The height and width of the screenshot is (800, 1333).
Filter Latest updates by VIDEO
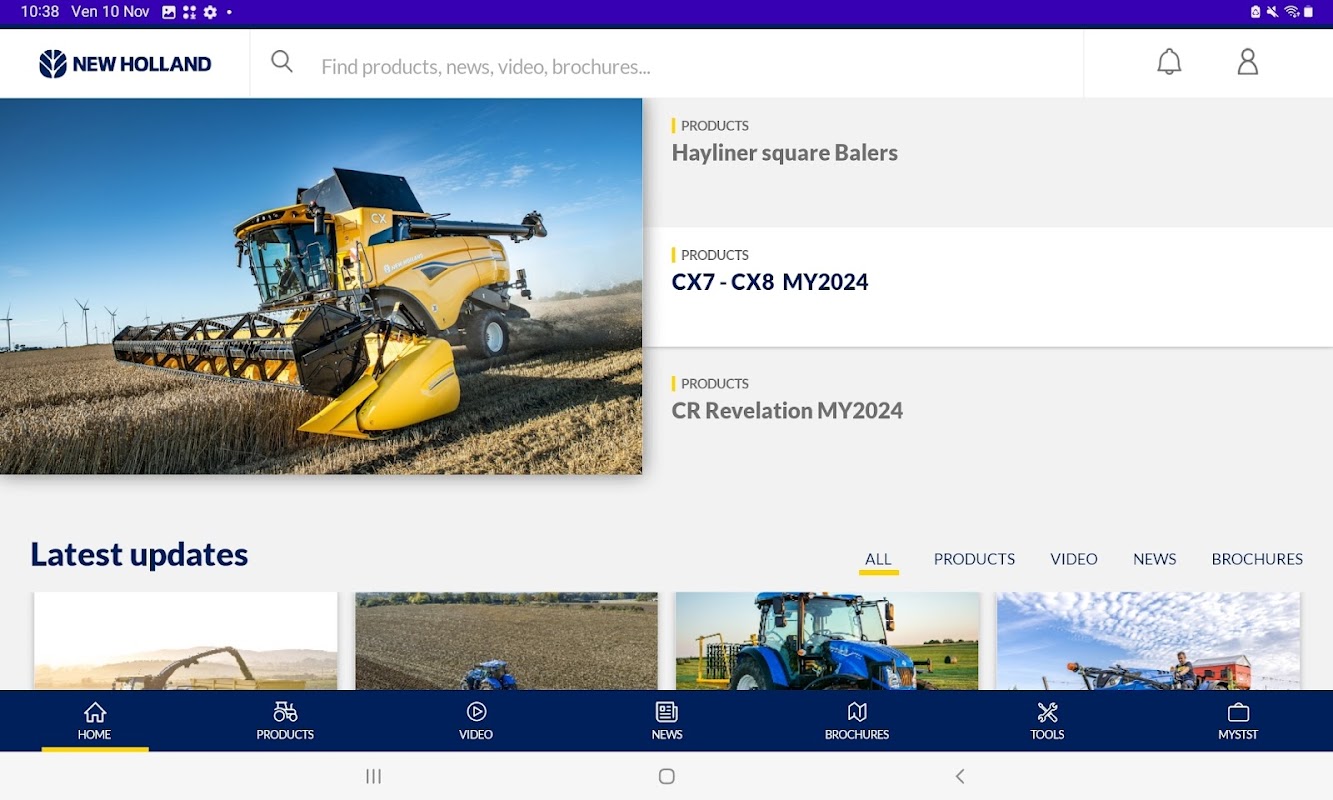(1074, 559)
